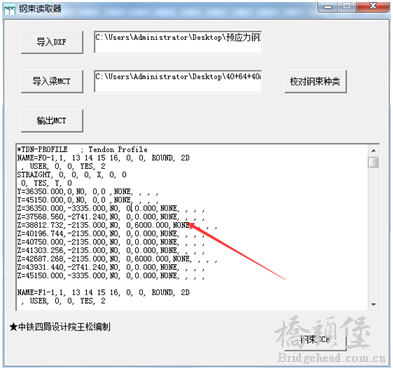The height and width of the screenshot is (370, 393).
Task: Click the NAME=F1-1 tendon line
Action: click(x=103, y=292)
